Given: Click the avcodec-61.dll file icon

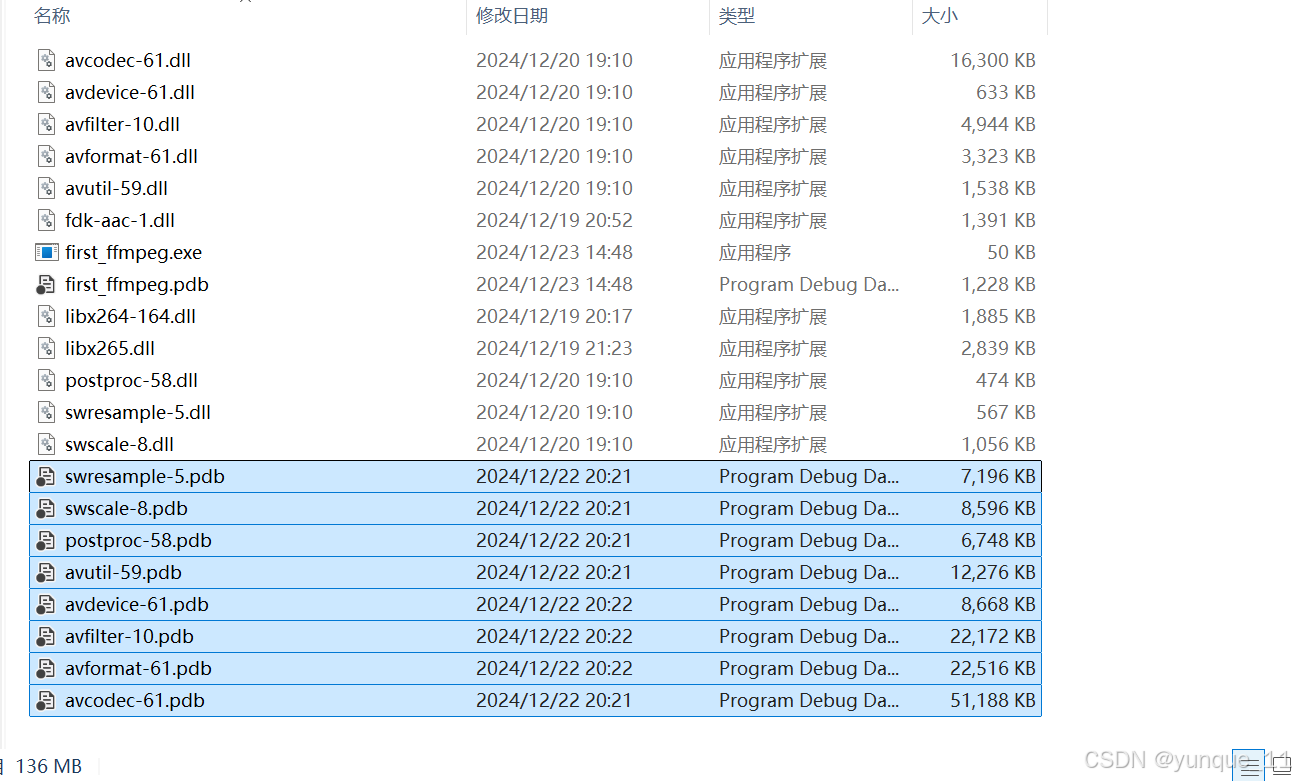Looking at the screenshot, I should click(x=46, y=60).
